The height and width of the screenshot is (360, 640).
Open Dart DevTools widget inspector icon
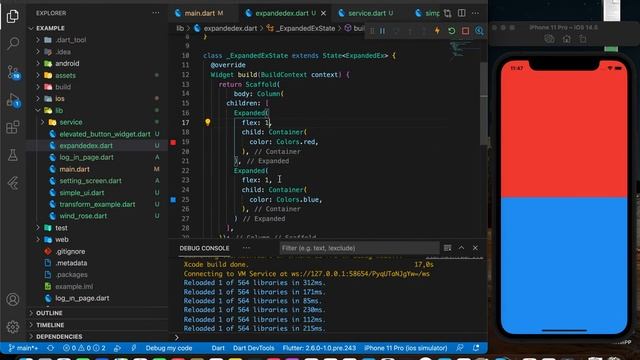point(479,31)
